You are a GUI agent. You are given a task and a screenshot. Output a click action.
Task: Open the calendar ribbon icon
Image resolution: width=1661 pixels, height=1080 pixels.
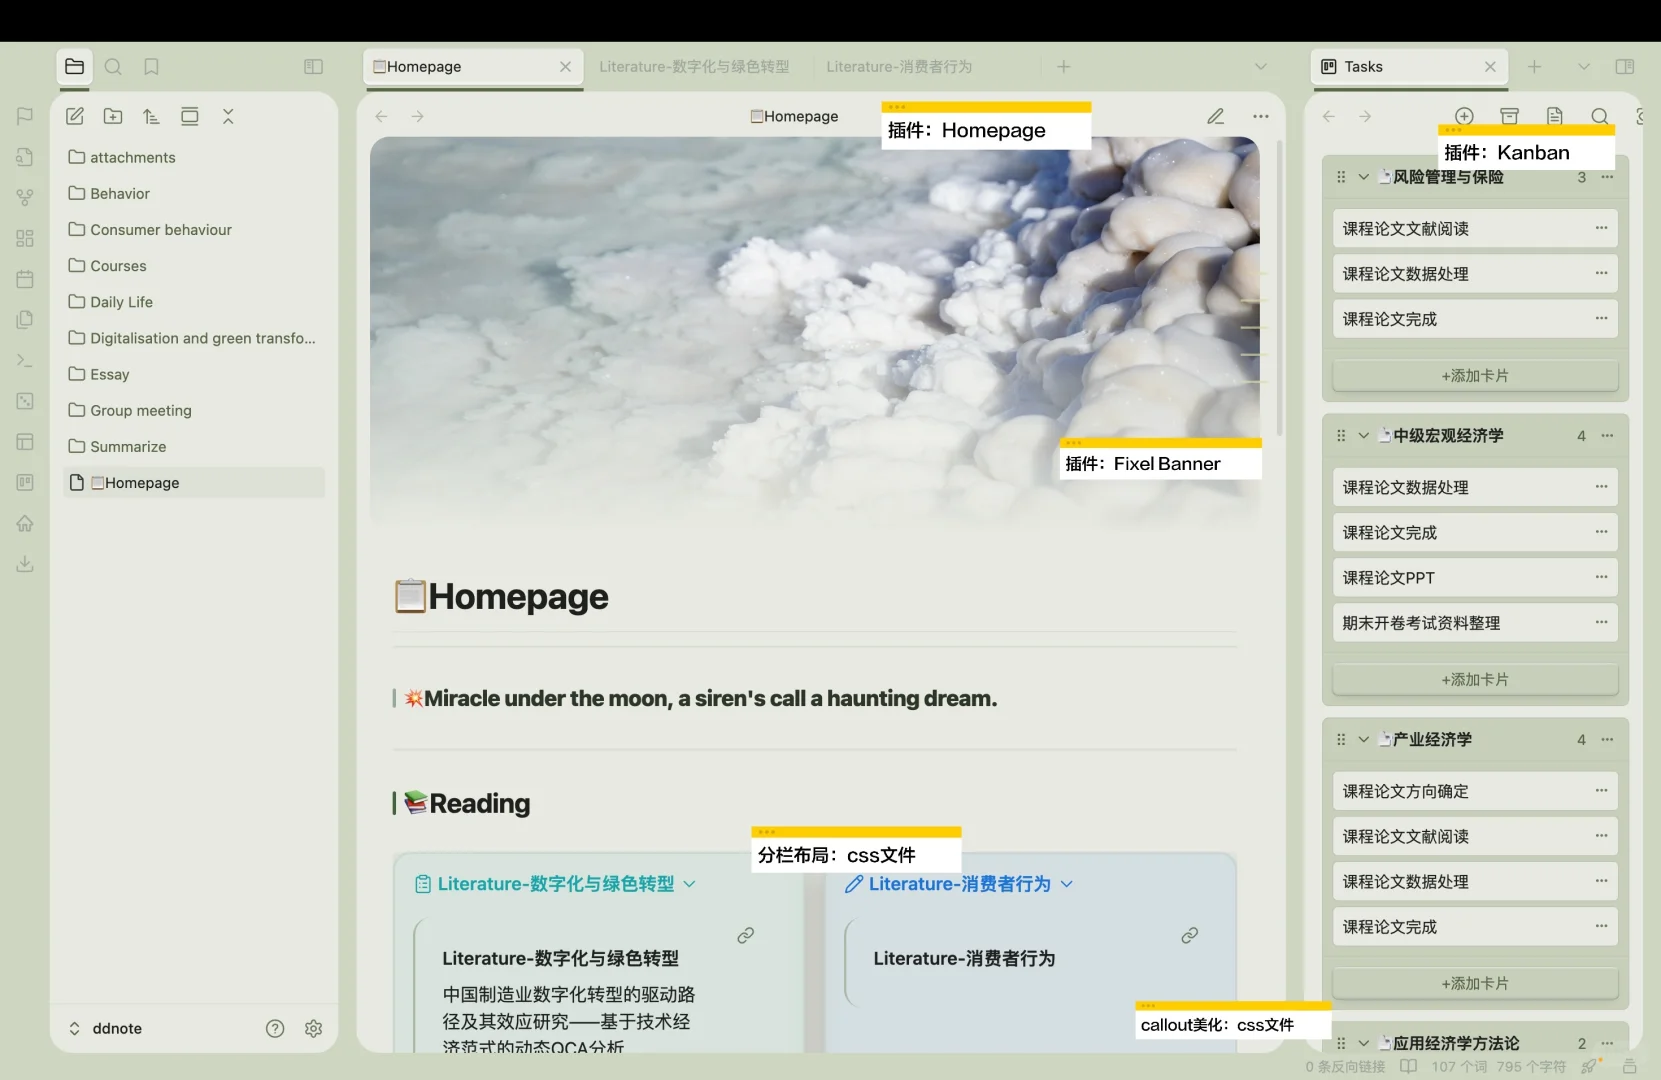pyautogui.click(x=25, y=279)
